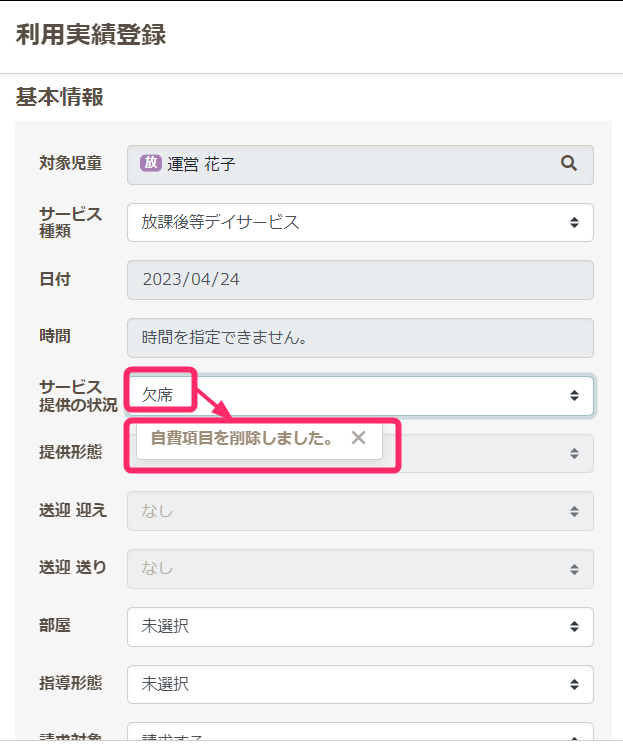The height and width of the screenshot is (745, 623).
Task: Click the 時間 field
Action: click(360, 337)
